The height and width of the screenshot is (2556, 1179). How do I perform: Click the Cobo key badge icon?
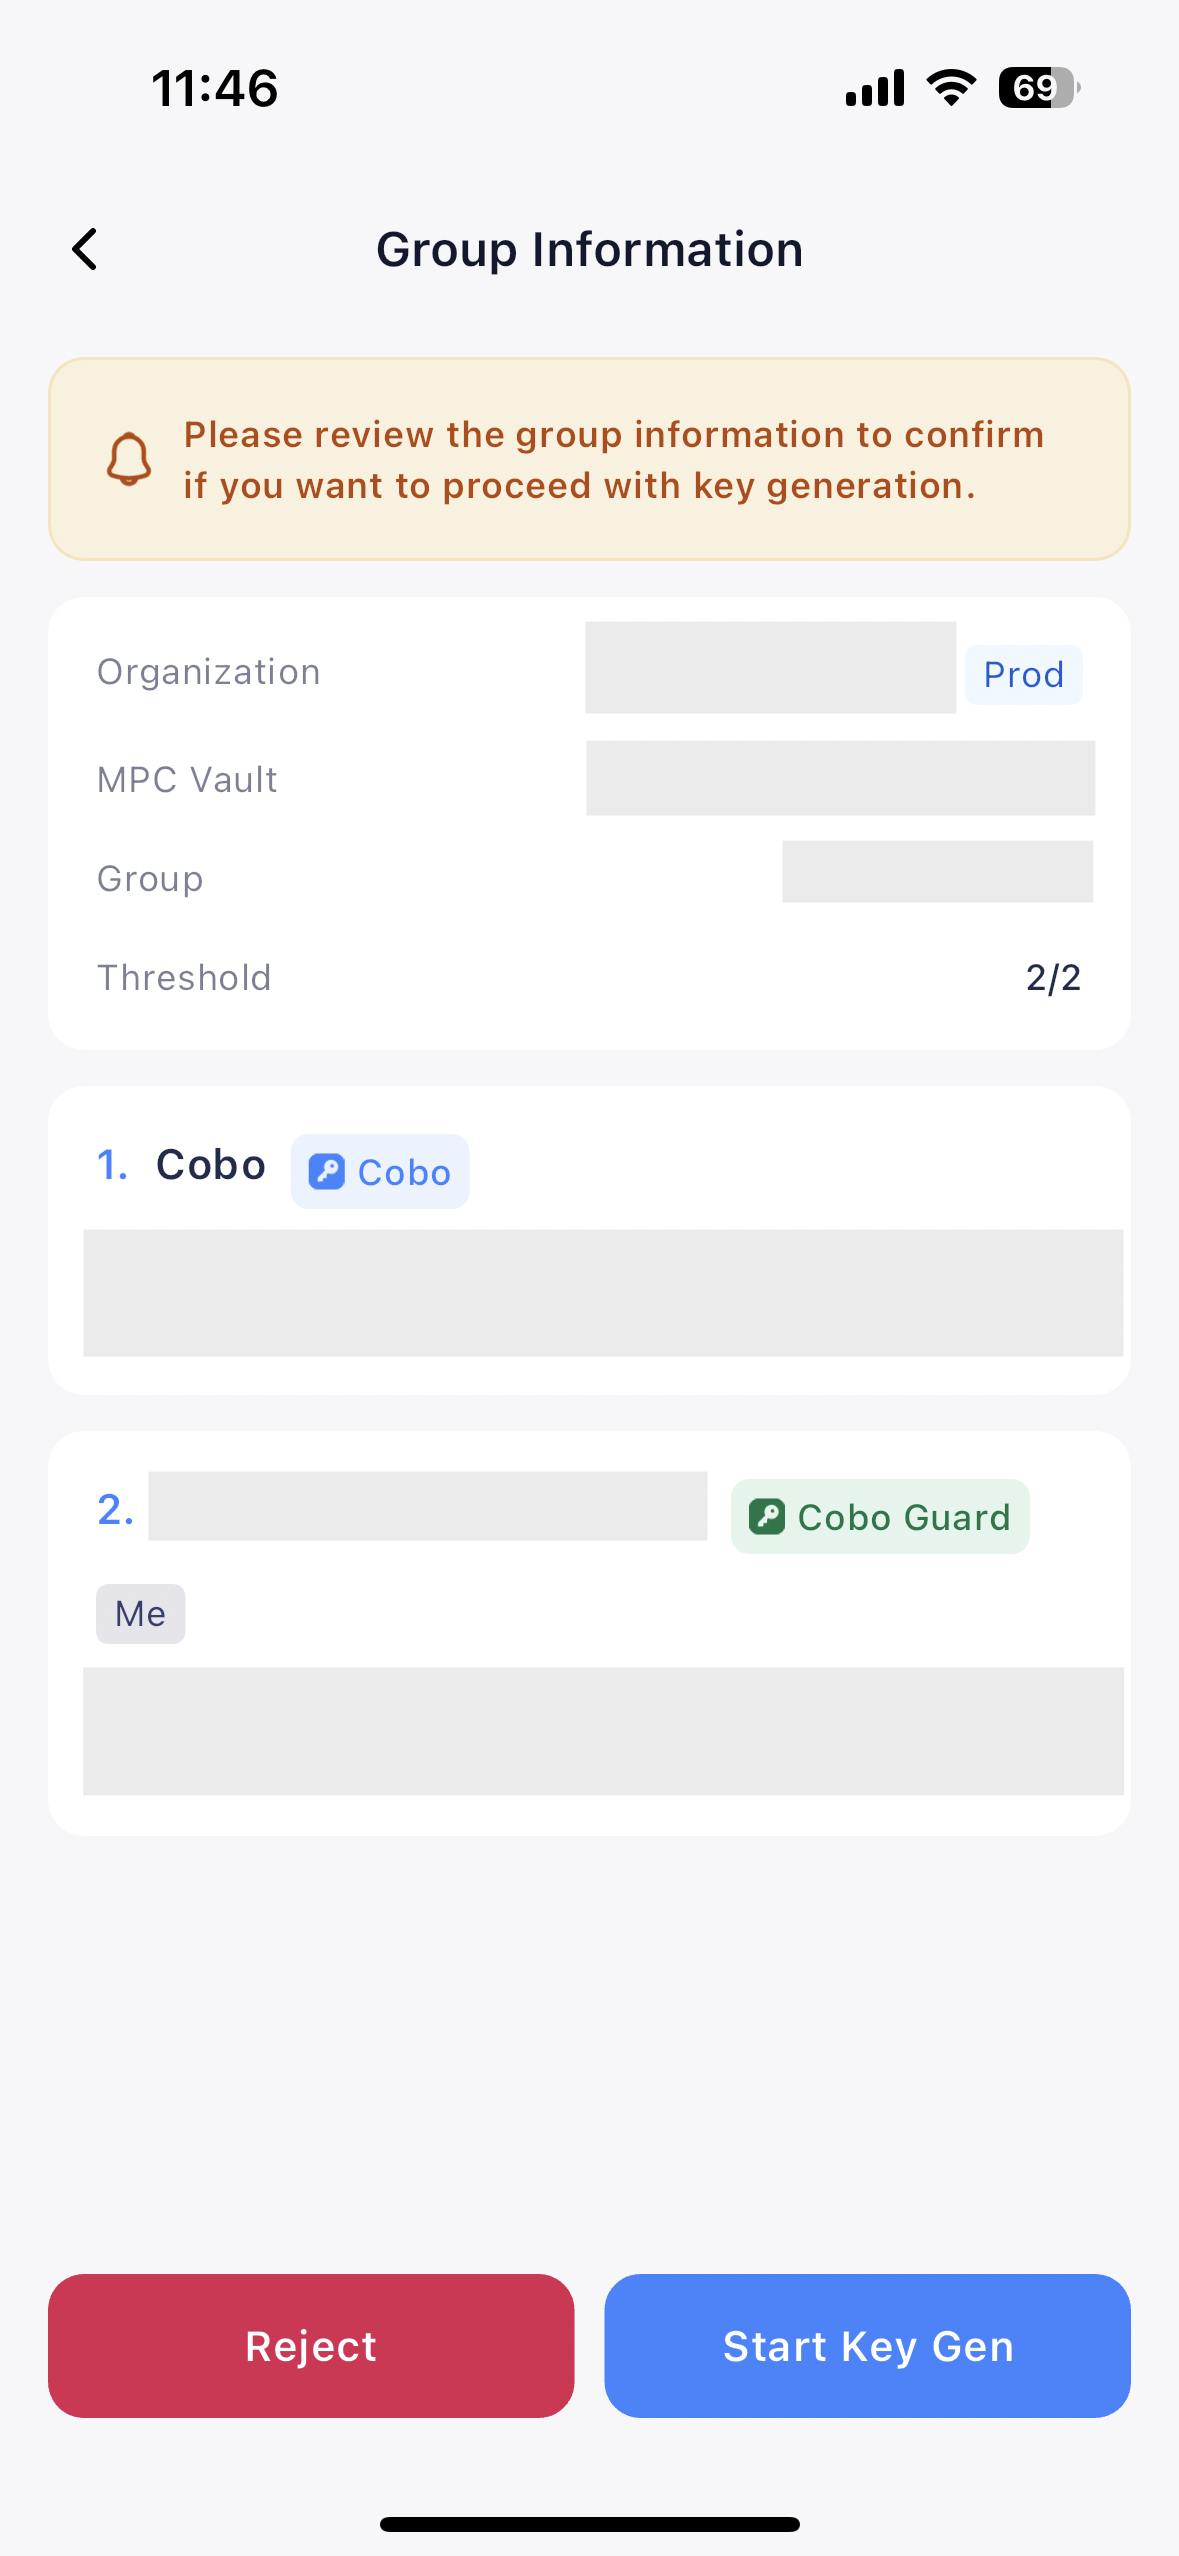click(x=326, y=1170)
